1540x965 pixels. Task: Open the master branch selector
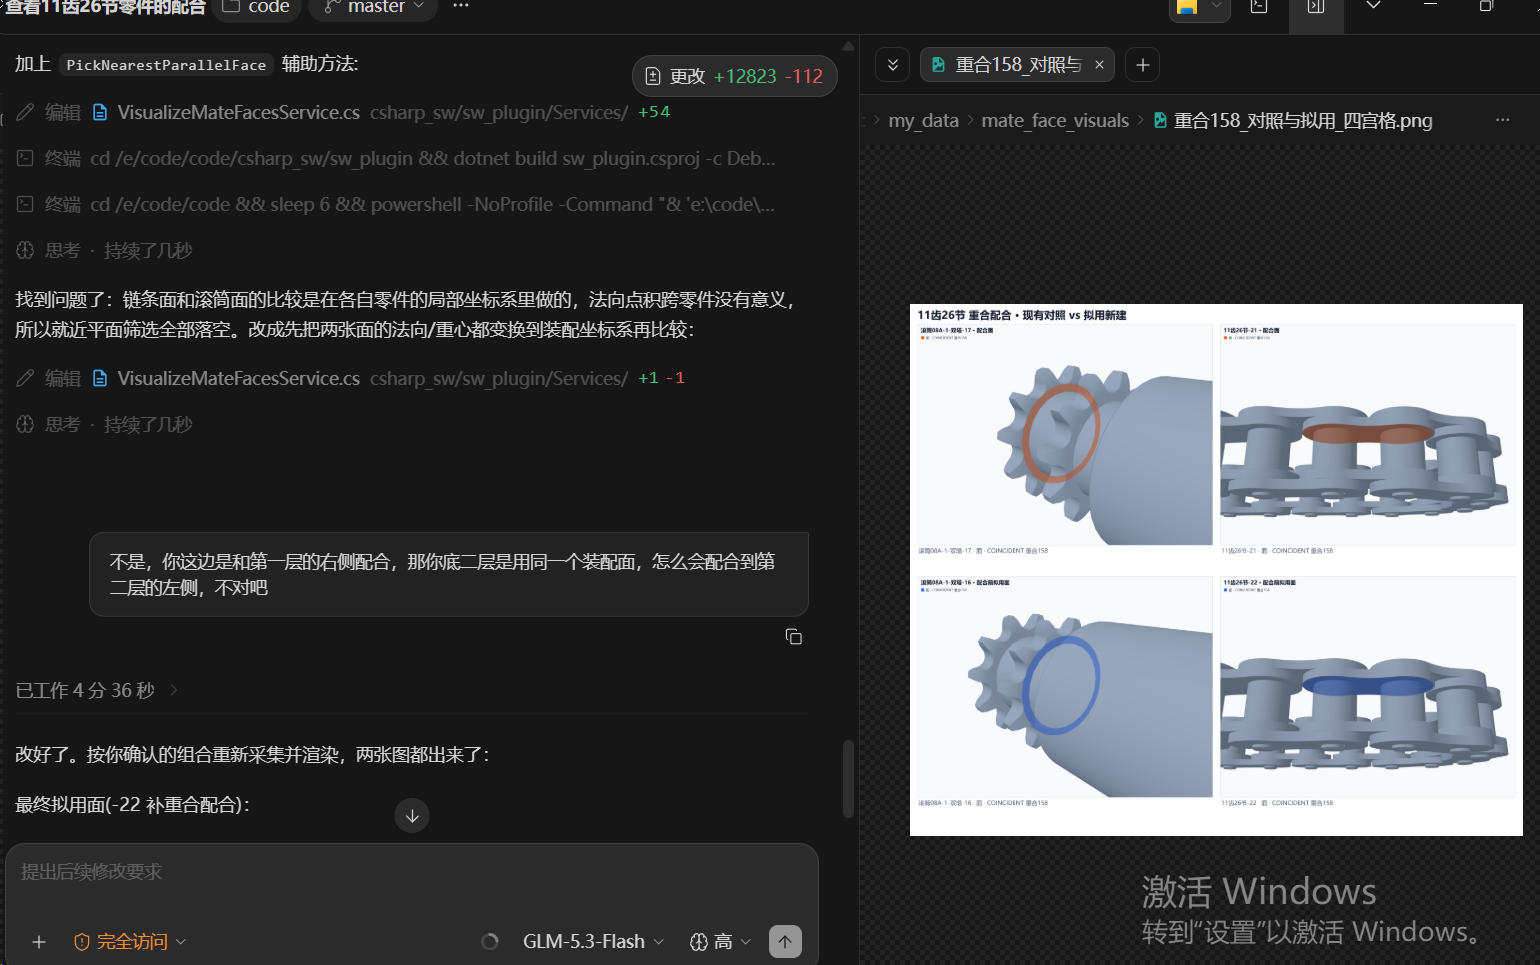click(x=374, y=7)
